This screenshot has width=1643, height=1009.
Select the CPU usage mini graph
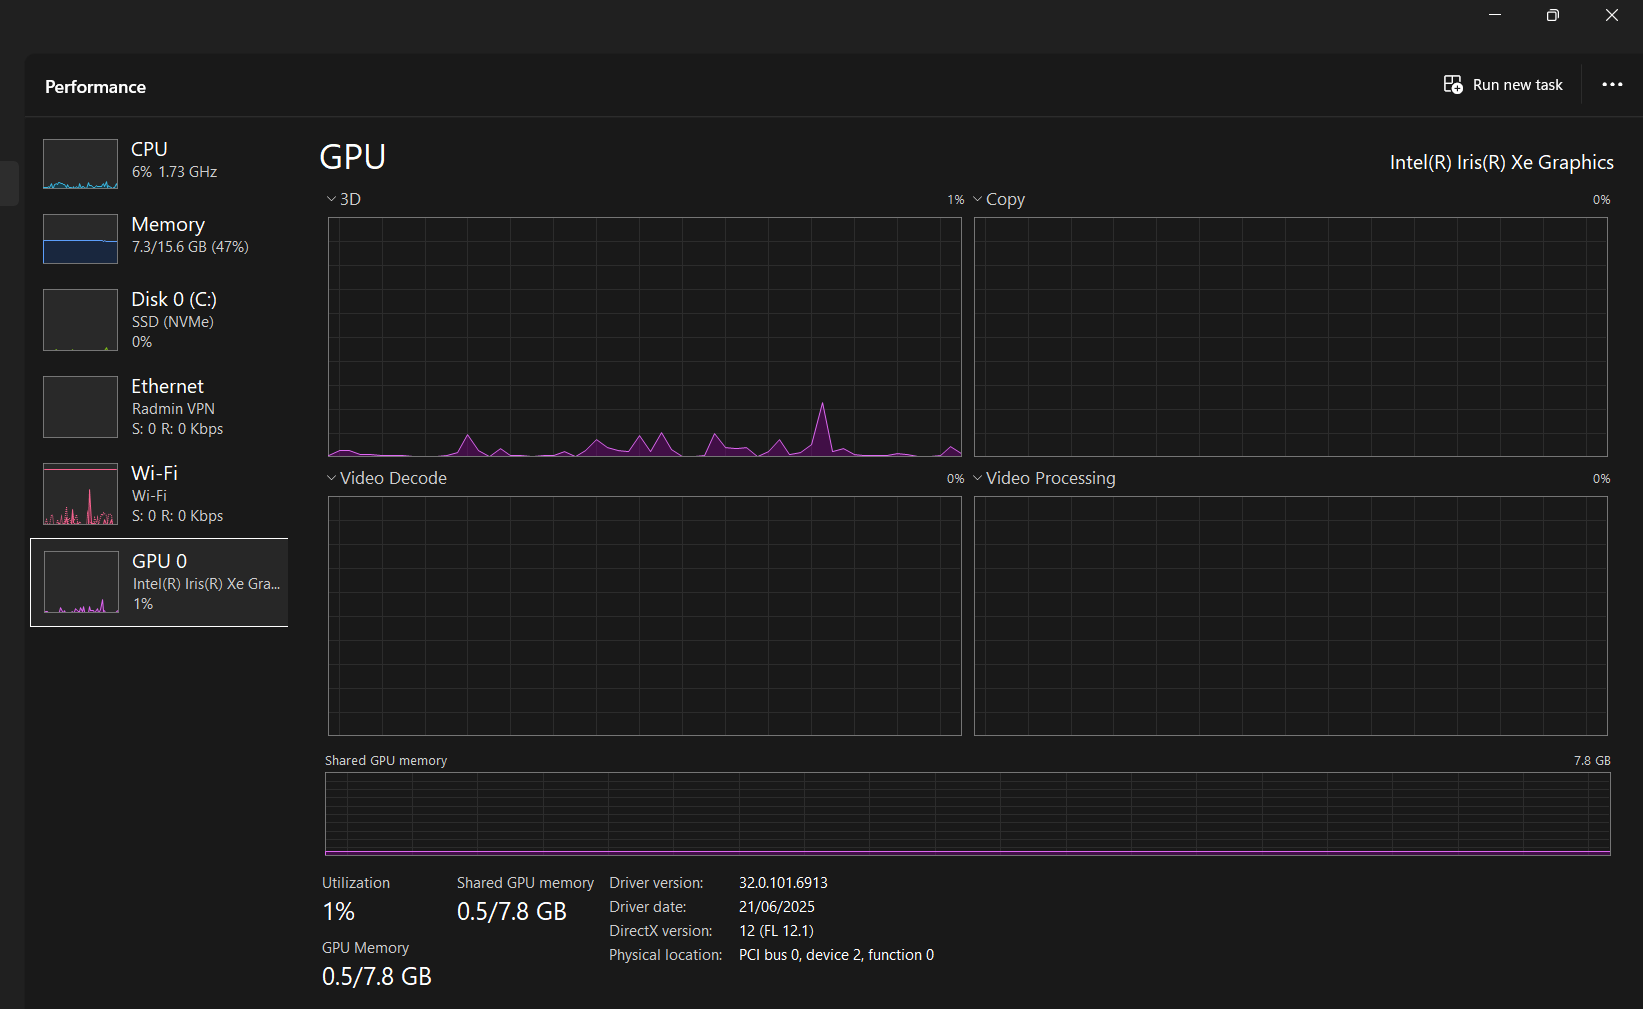(80, 164)
